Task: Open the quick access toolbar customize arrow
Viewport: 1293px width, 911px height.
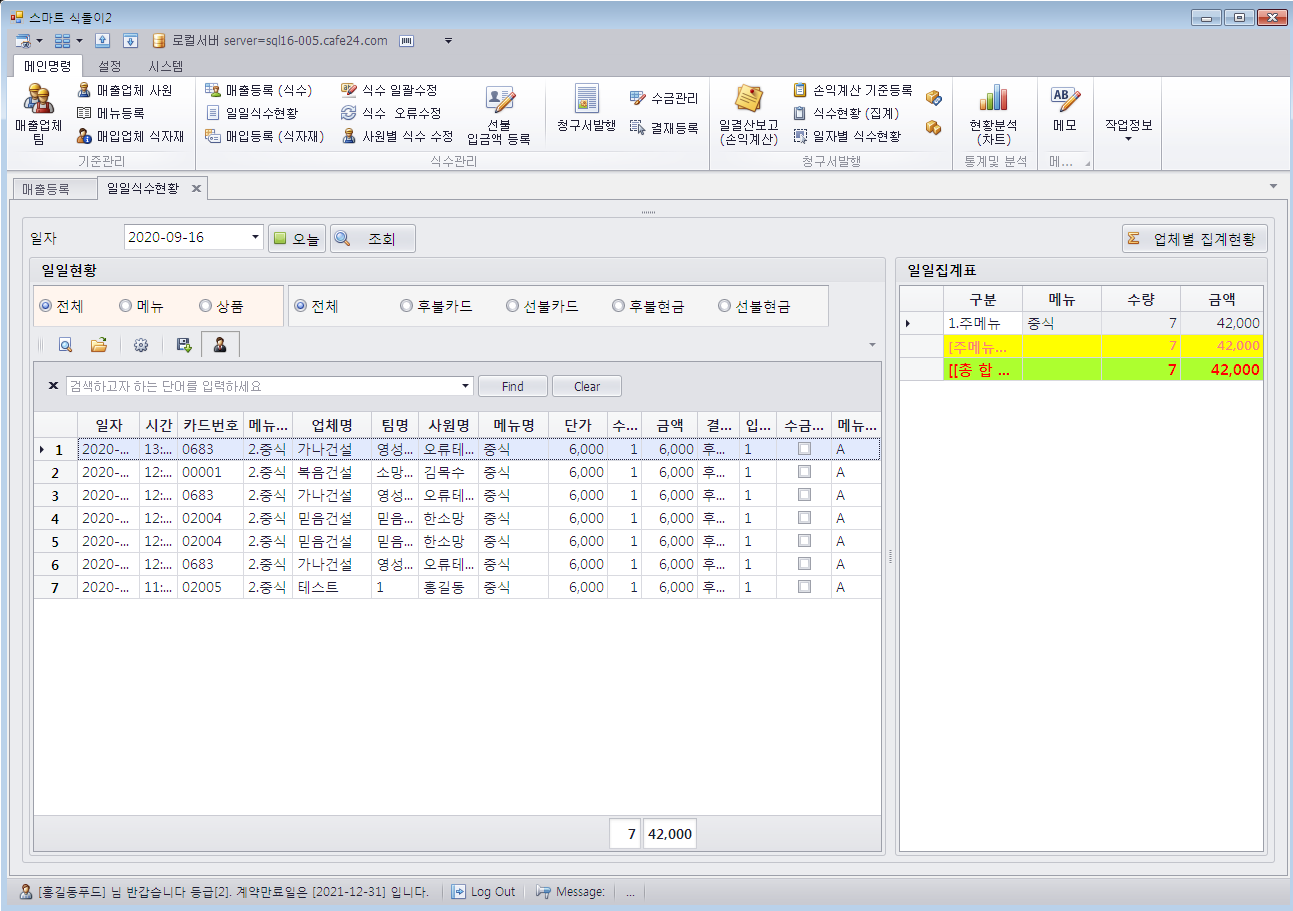Action: pyautogui.click(x=448, y=41)
